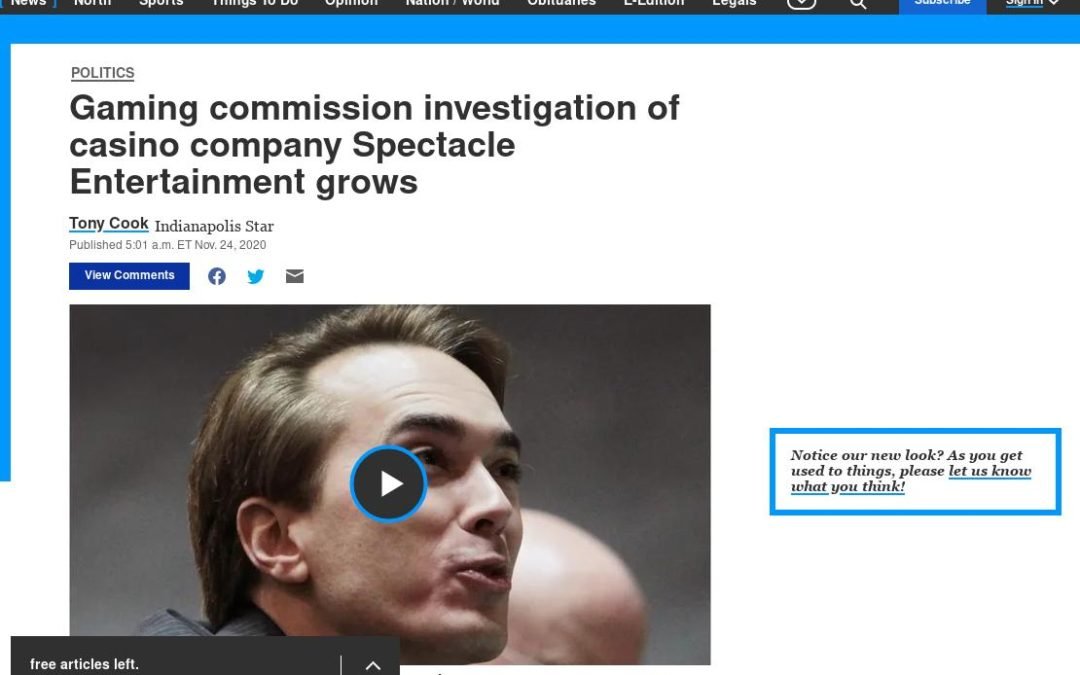Open the Opinion menu item

351,3
